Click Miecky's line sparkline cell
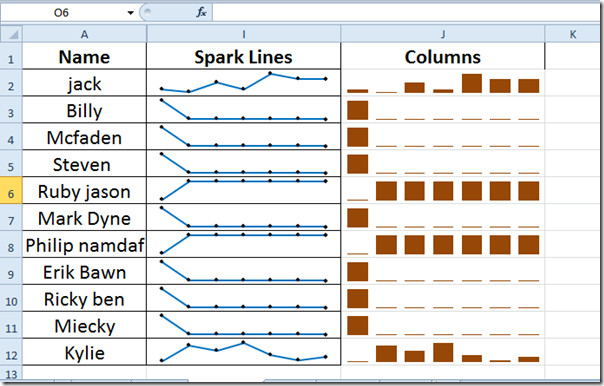 tap(243, 326)
